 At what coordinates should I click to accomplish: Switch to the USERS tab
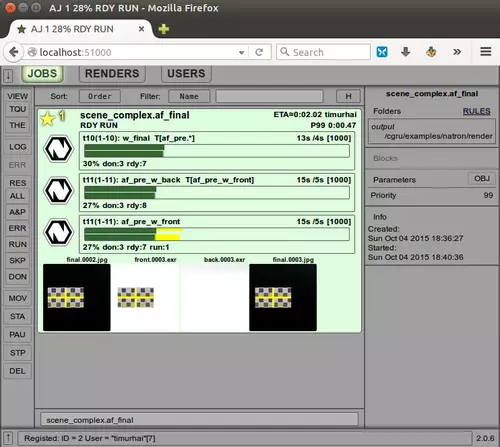coord(186,74)
